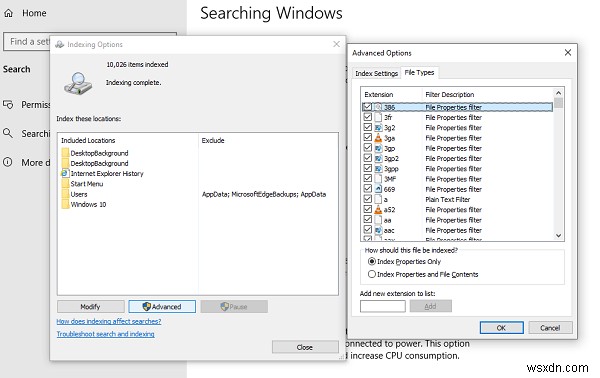Click the Home icon in Settings sidebar
Image resolution: width=600 pixels, height=378 pixels.
pos(8,13)
